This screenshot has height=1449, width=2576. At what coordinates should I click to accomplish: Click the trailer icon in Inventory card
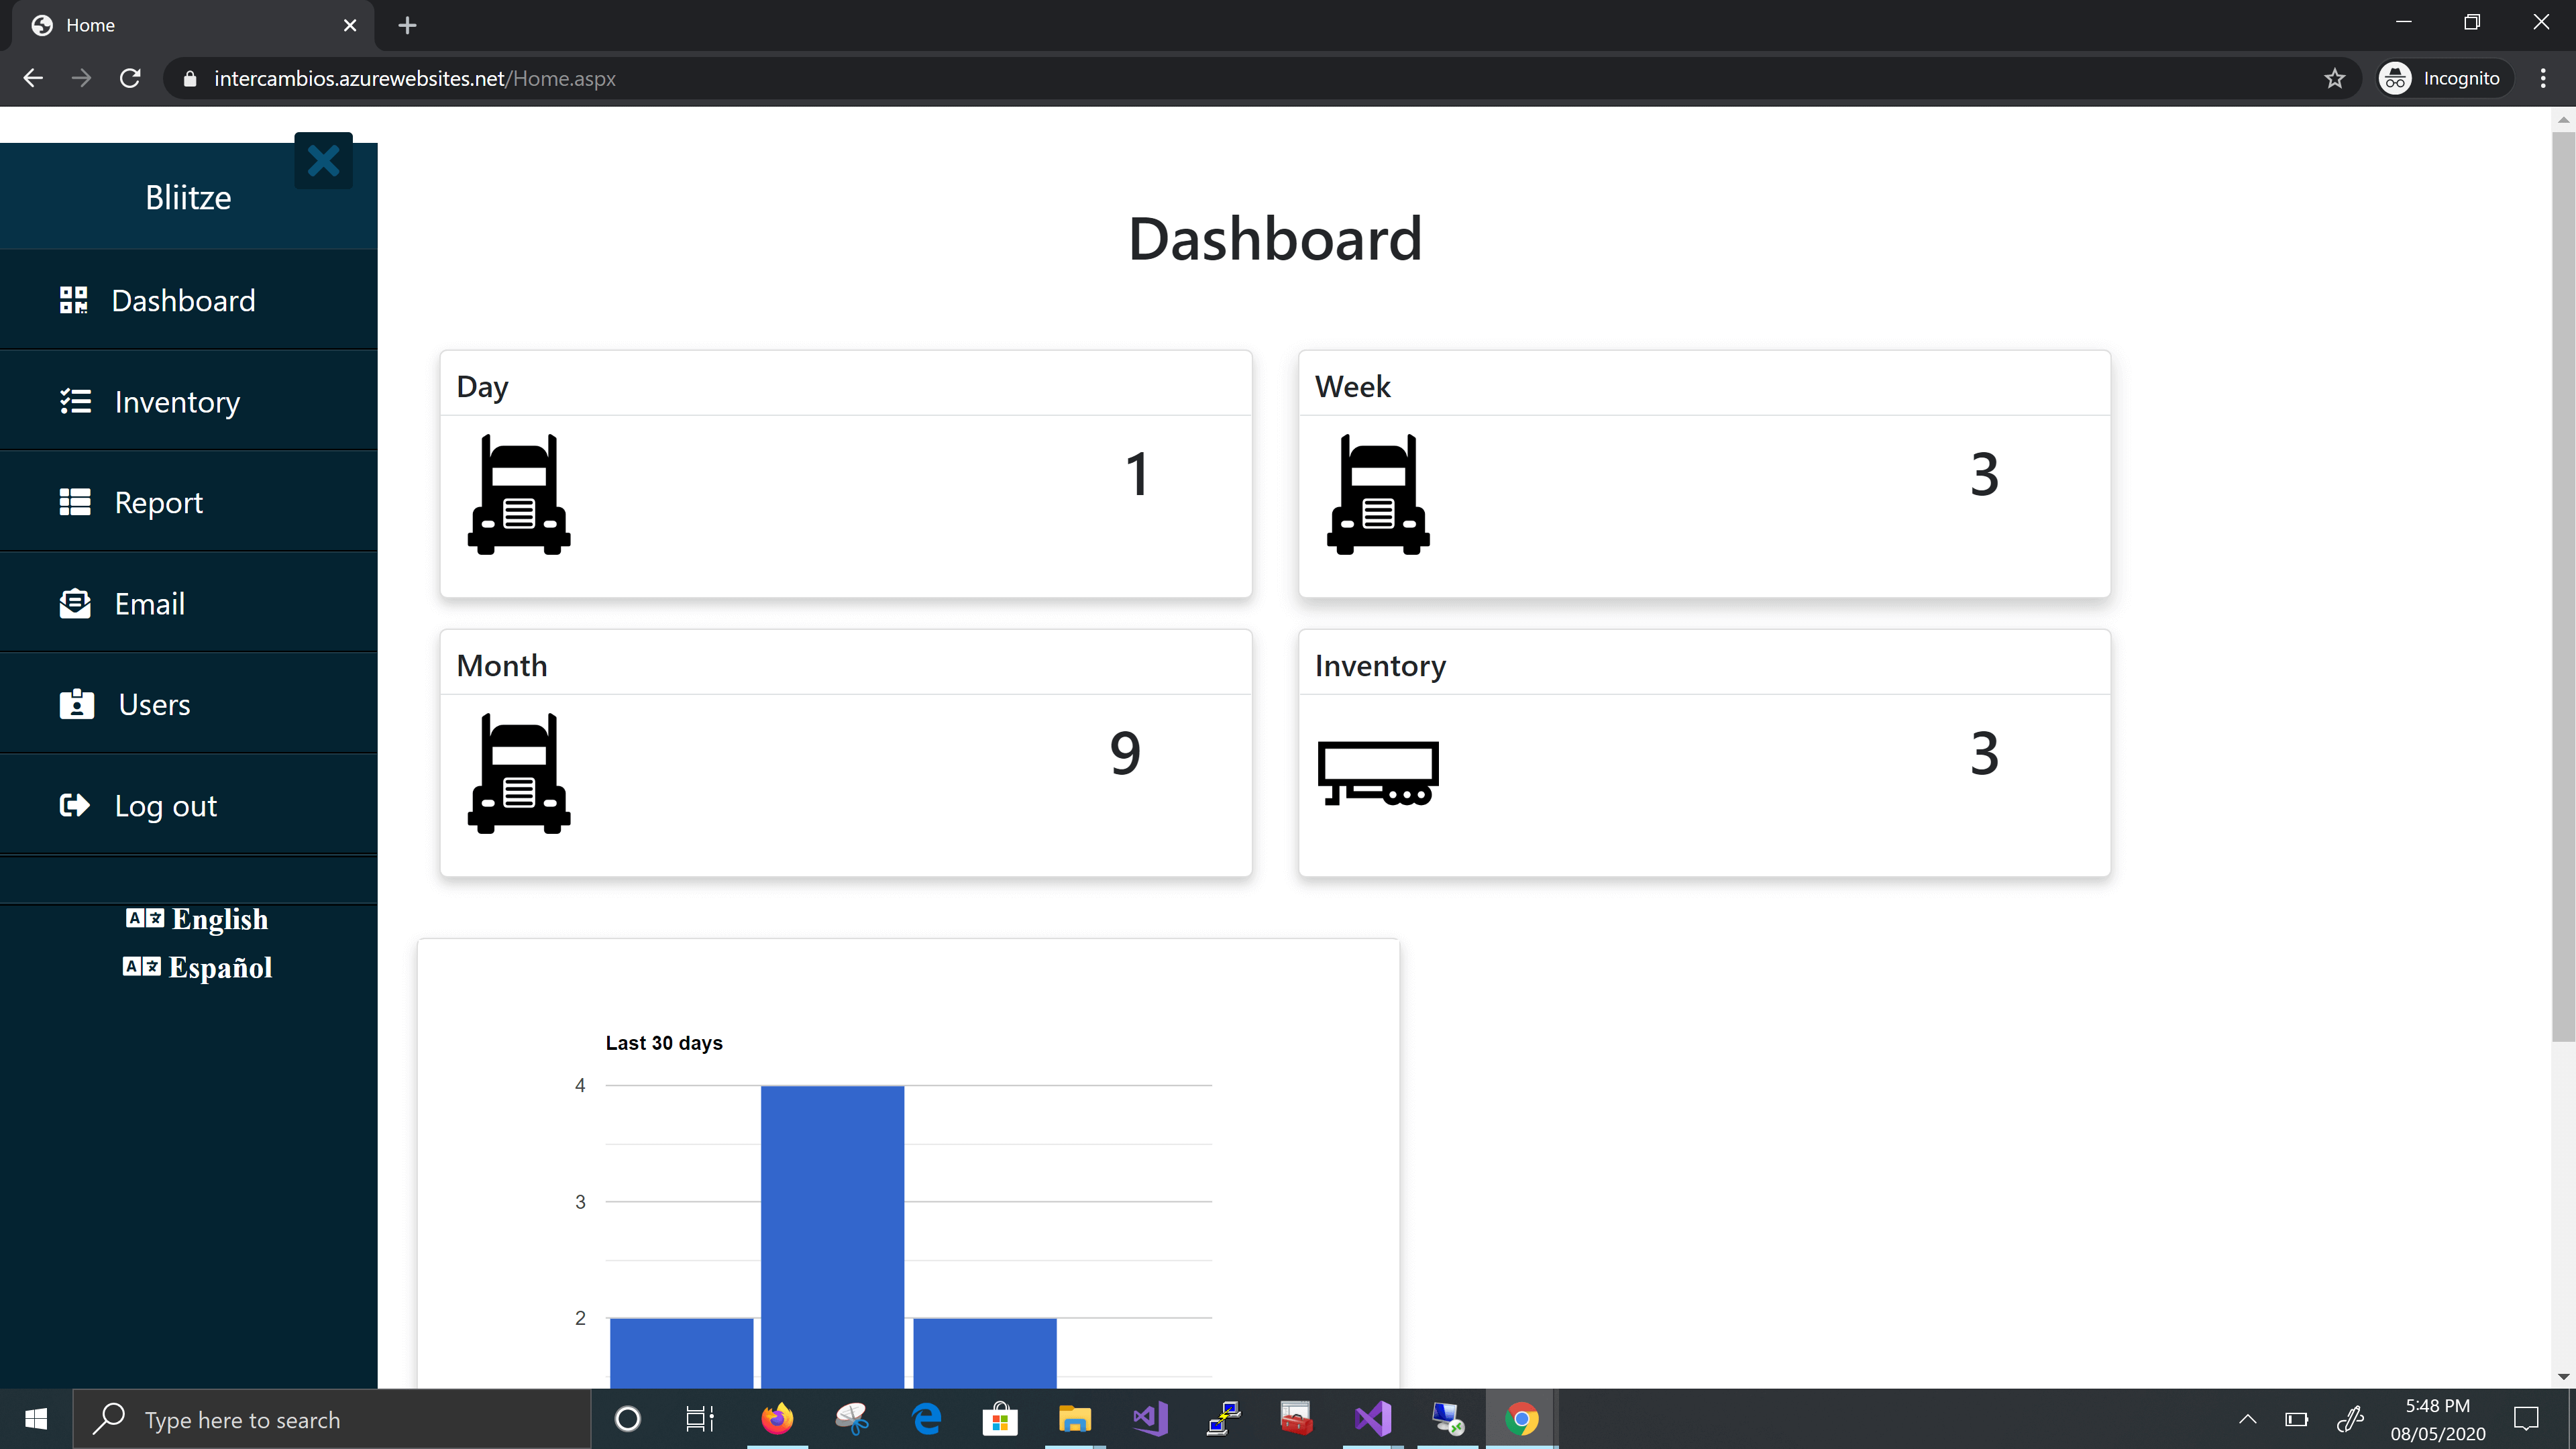coord(1378,773)
